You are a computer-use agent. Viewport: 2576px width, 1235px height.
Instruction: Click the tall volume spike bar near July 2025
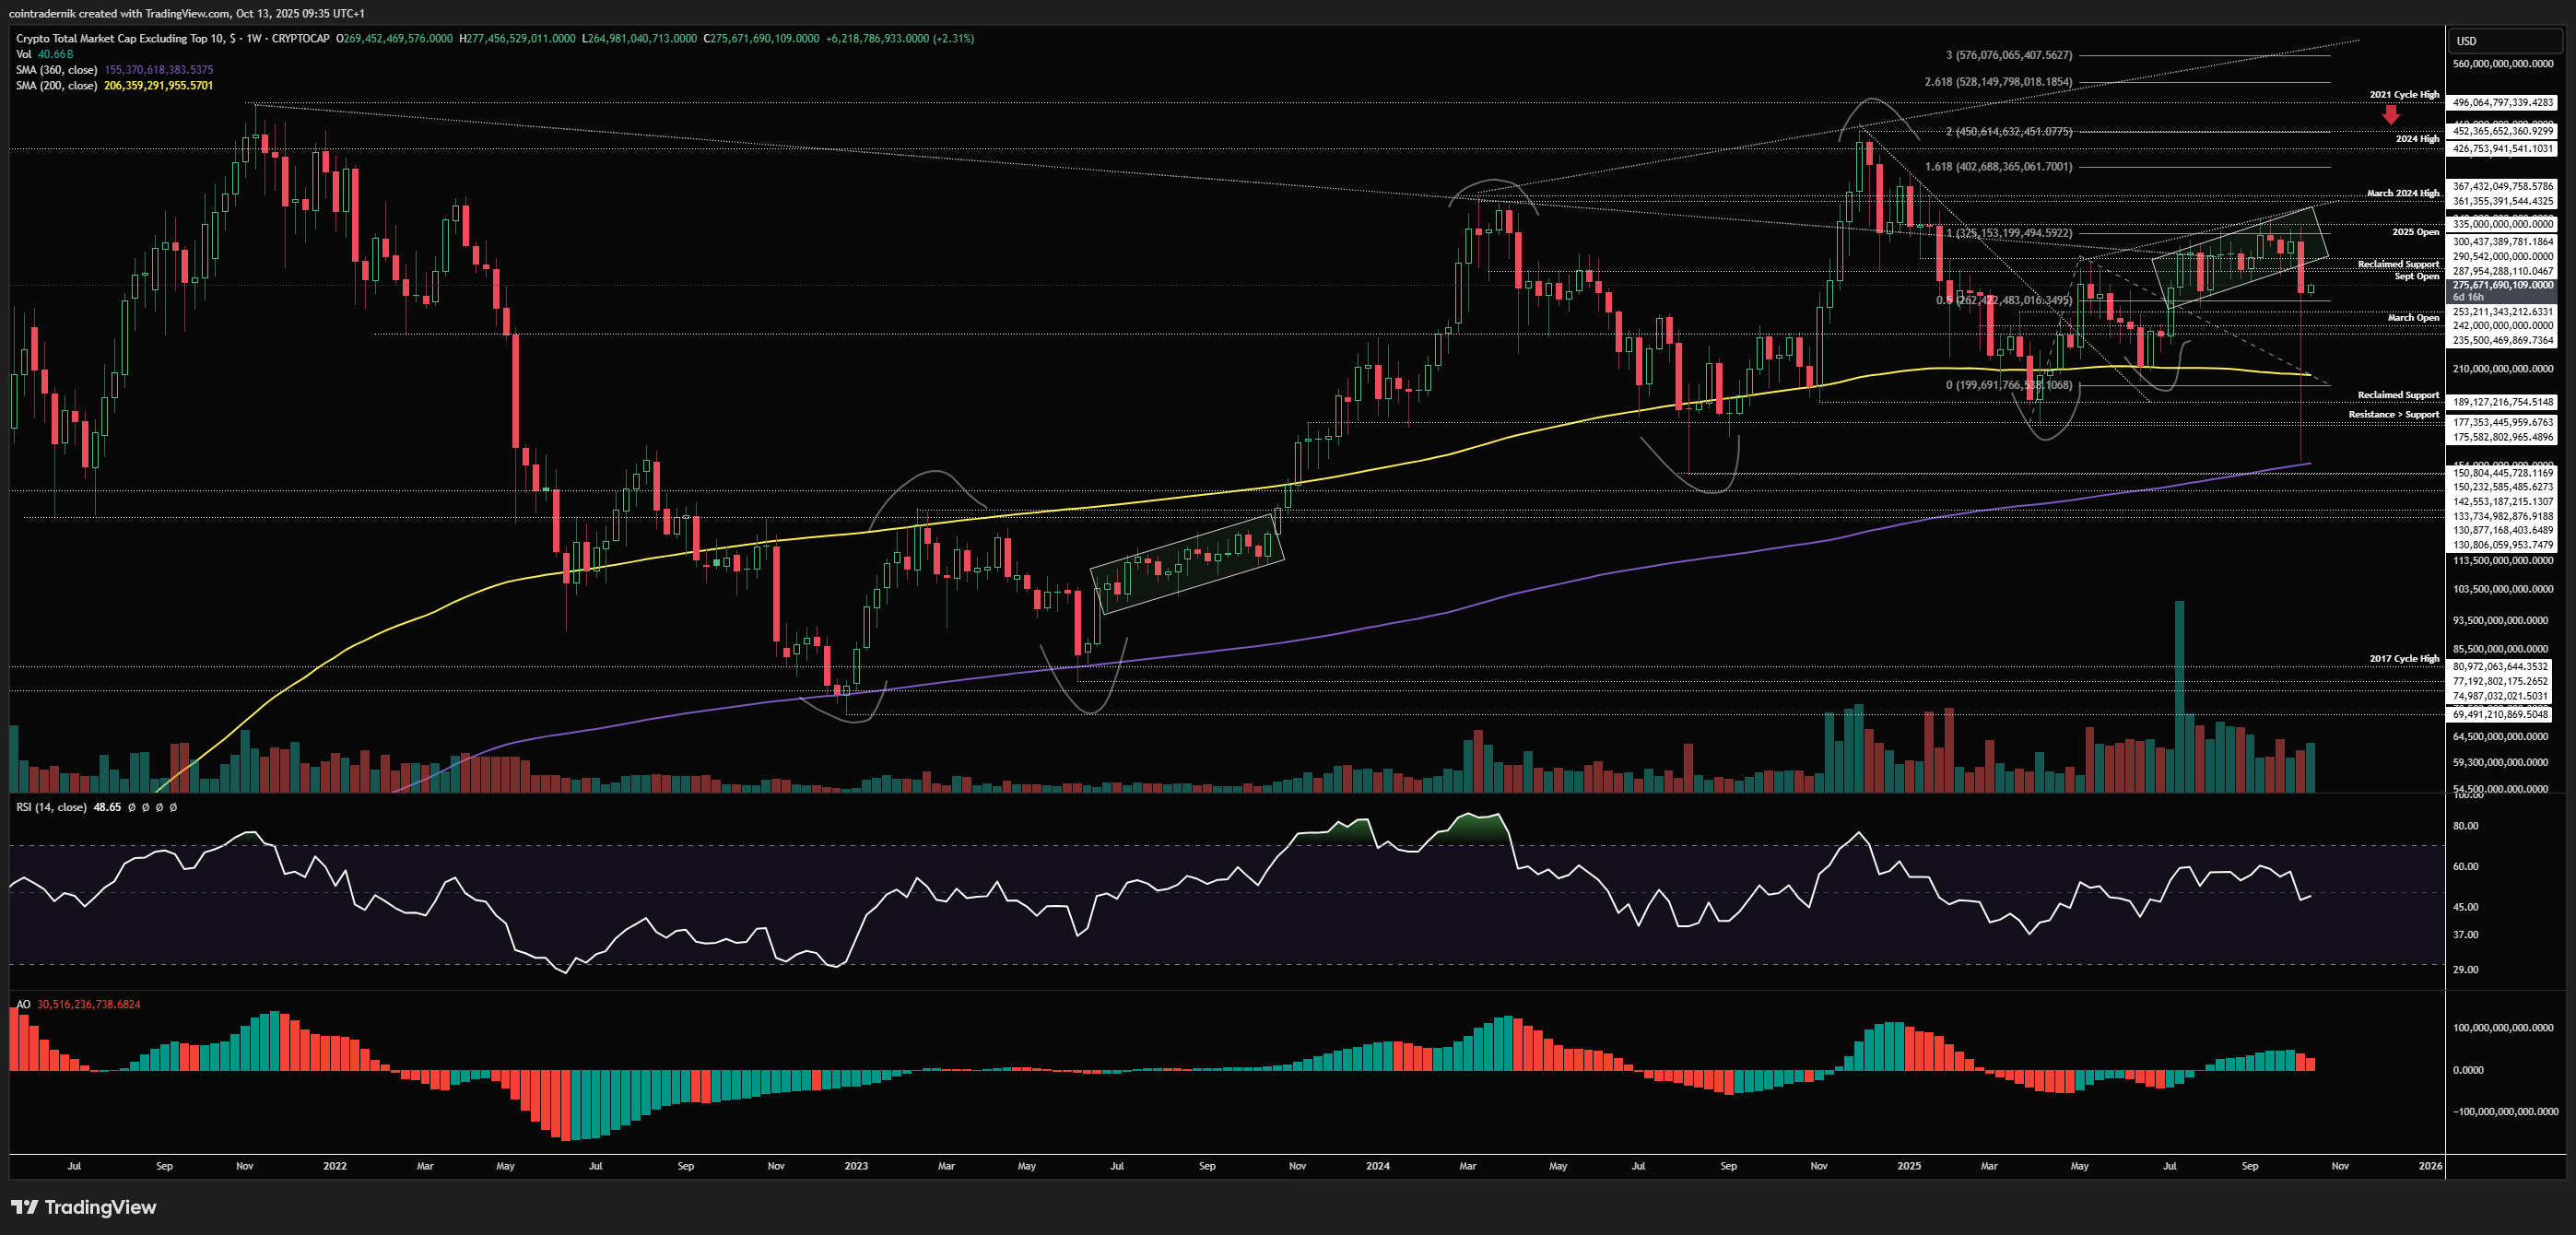coord(2179,690)
